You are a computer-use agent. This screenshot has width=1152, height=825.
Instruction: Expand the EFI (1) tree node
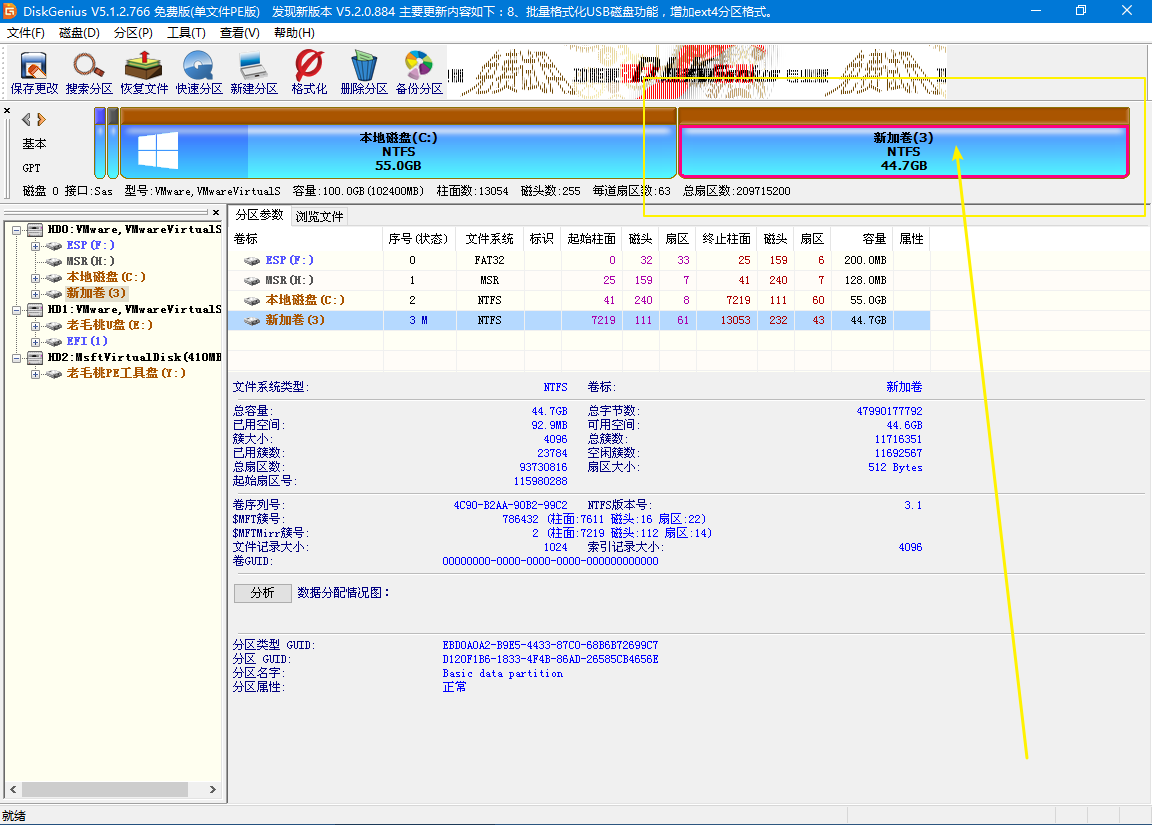pyautogui.click(x=35, y=342)
